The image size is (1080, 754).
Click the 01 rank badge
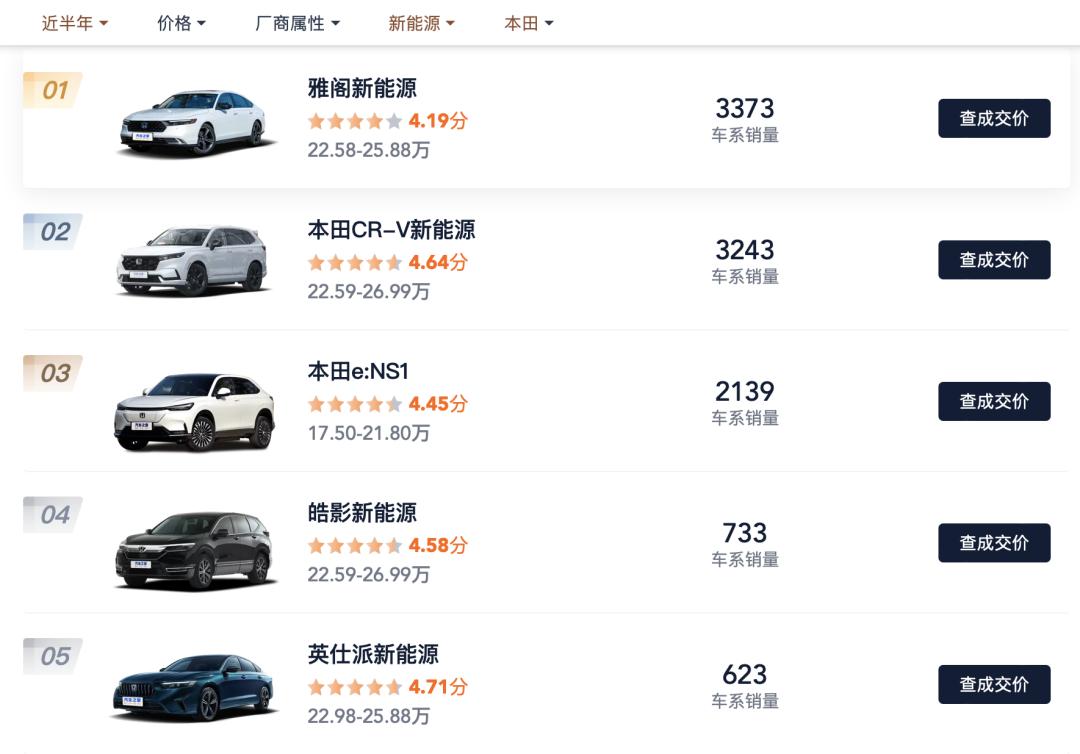[x=53, y=90]
